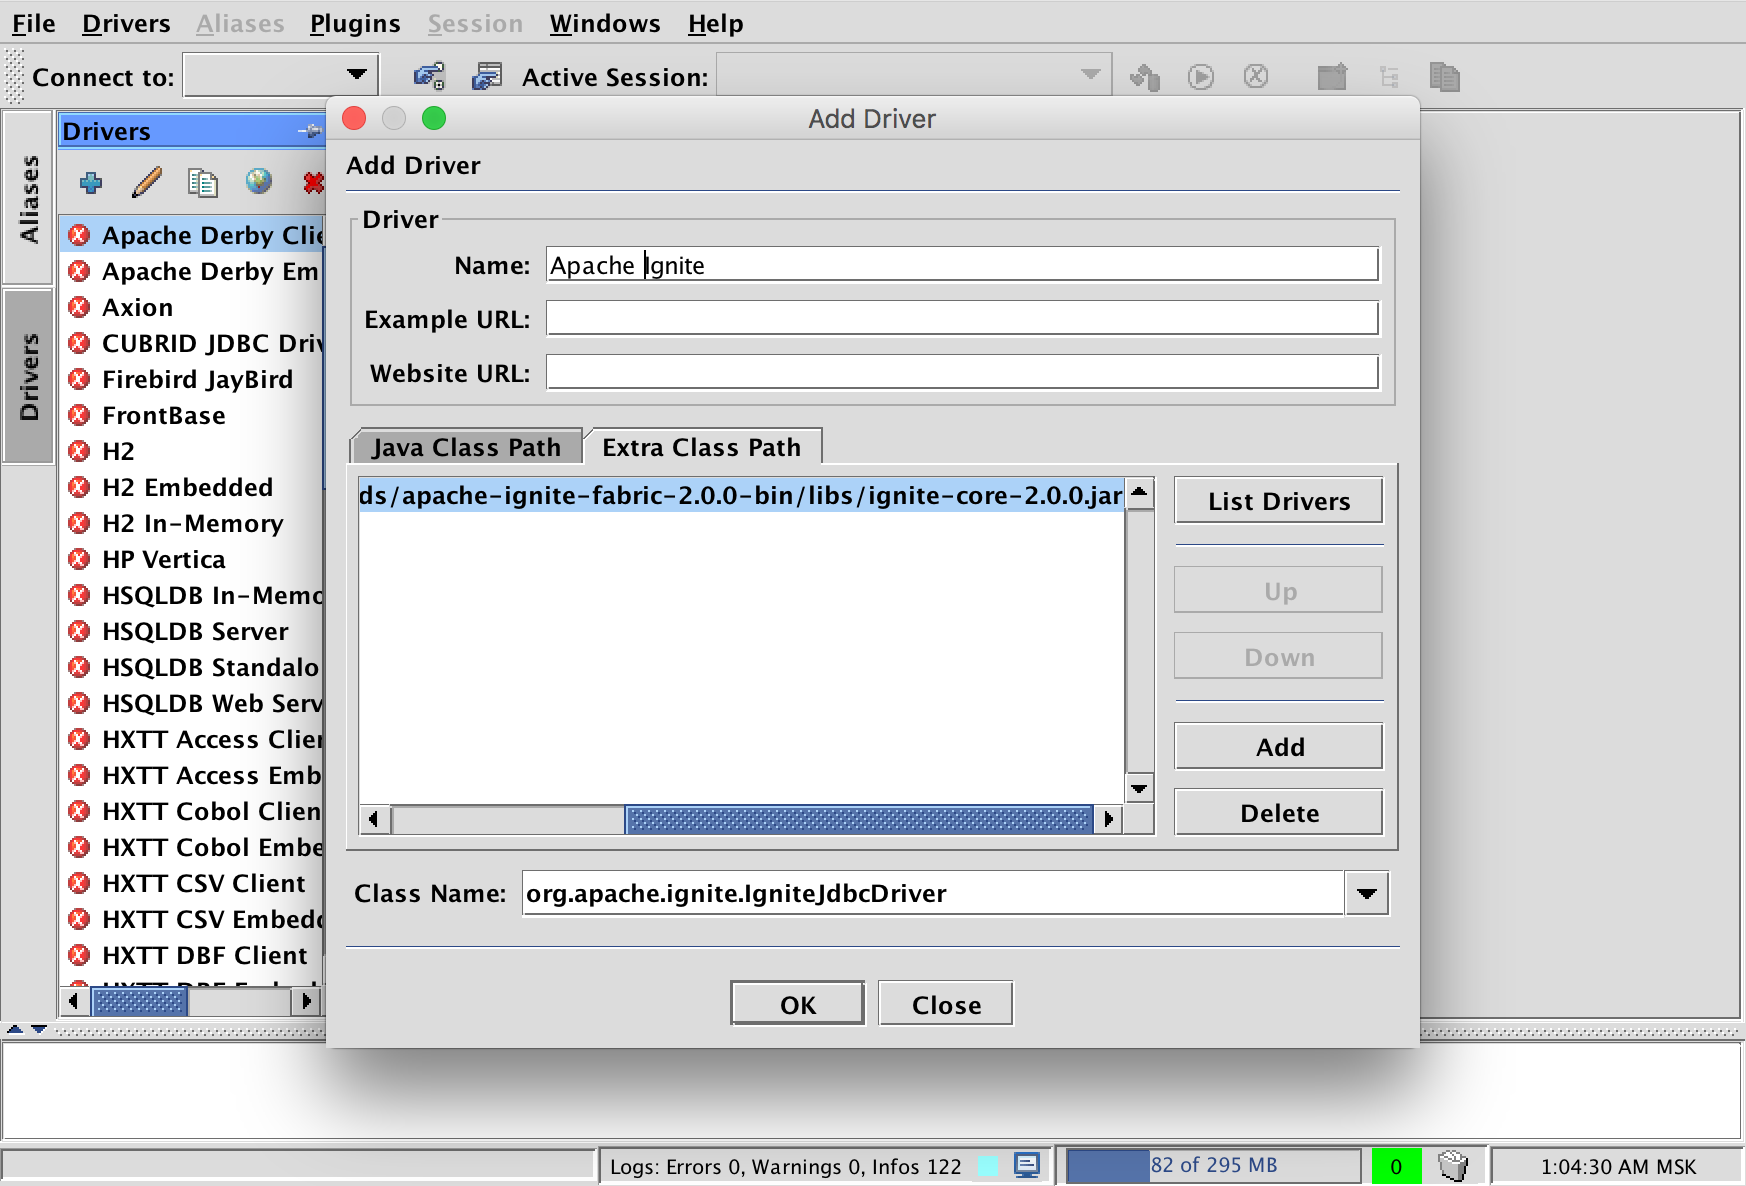
Task: Click the pencil modify driver icon
Action: (147, 182)
